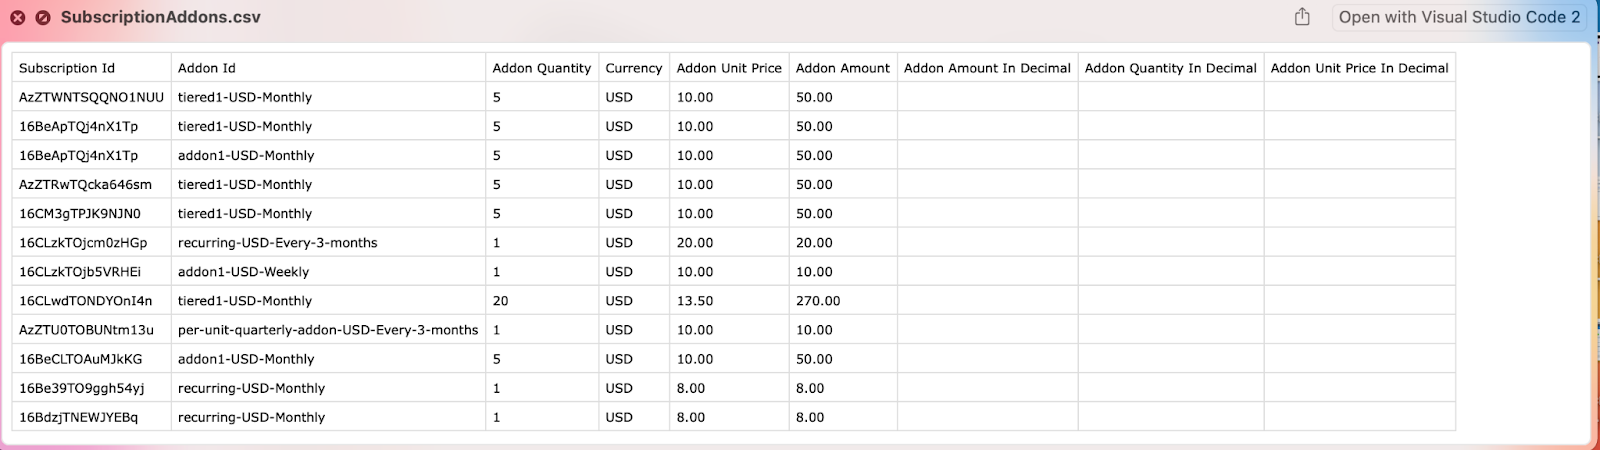The width and height of the screenshot is (1600, 450).
Task: Click the per-unit-quarterly-addon-USD-Every-3-months cell
Action: pyautogui.click(x=328, y=330)
